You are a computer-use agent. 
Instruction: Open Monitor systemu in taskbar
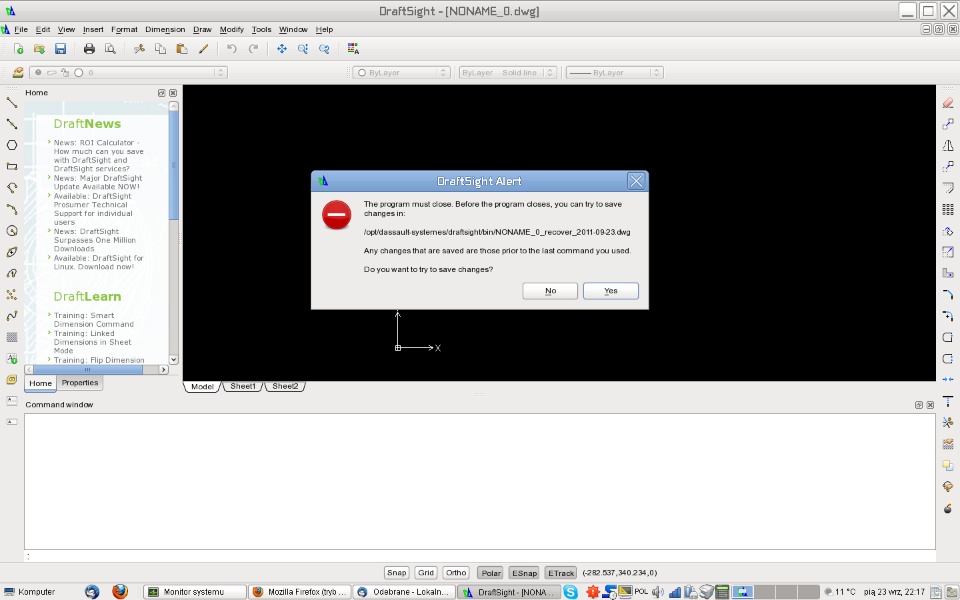[x=195, y=592]
